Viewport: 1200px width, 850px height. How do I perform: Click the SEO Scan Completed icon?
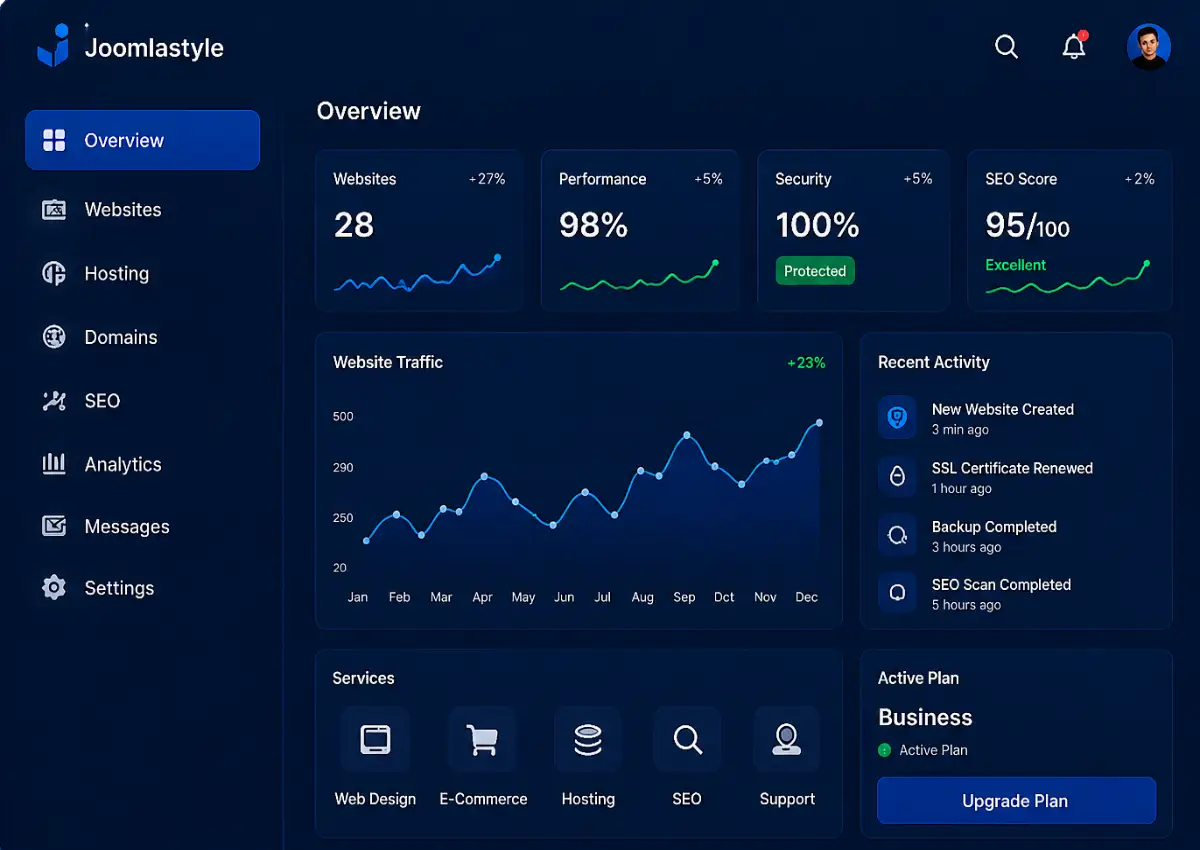[897, 592]
